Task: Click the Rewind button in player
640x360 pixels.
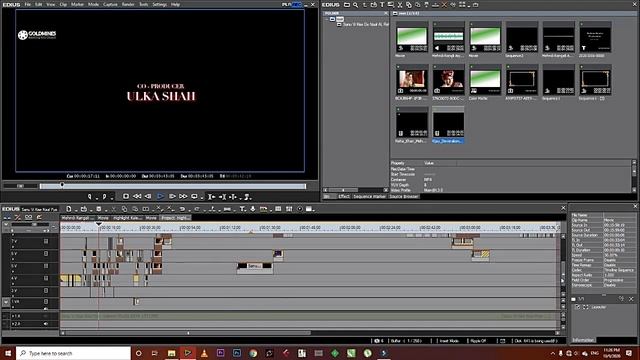Action: point(137,197)
